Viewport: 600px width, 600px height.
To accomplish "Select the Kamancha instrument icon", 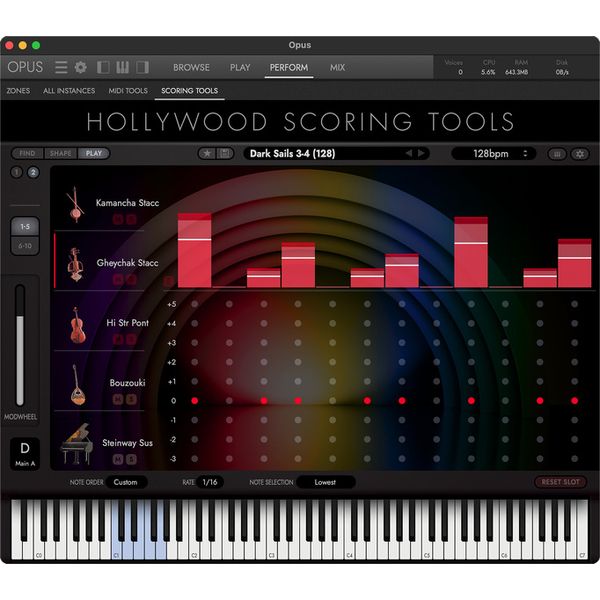I will click(x=75, y=205).
